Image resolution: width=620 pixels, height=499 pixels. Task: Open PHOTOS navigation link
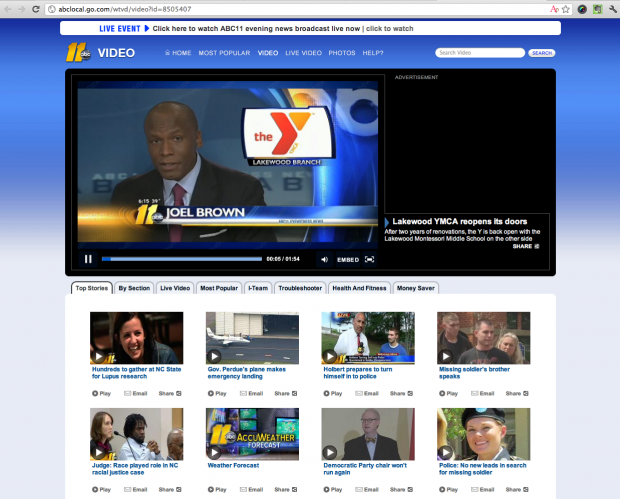(x=342, y=53)
